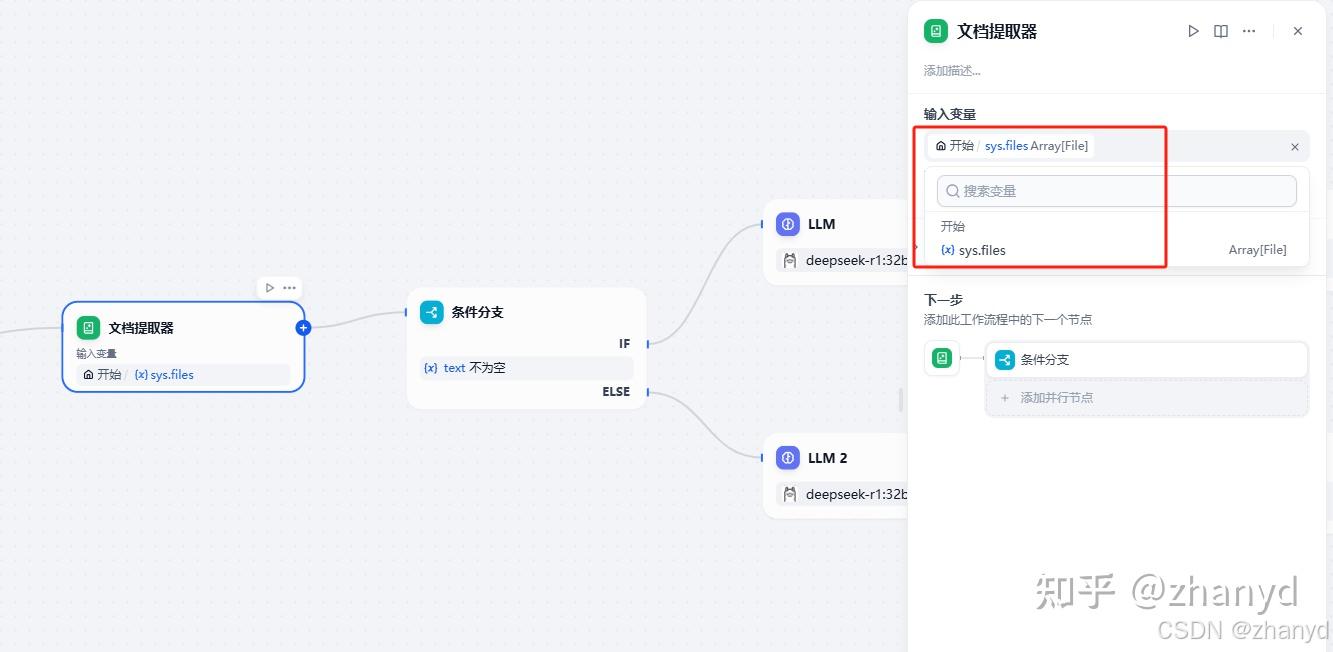
Task: Select the LLM 2 node on canvas
Action: click(x=827, y=458)
